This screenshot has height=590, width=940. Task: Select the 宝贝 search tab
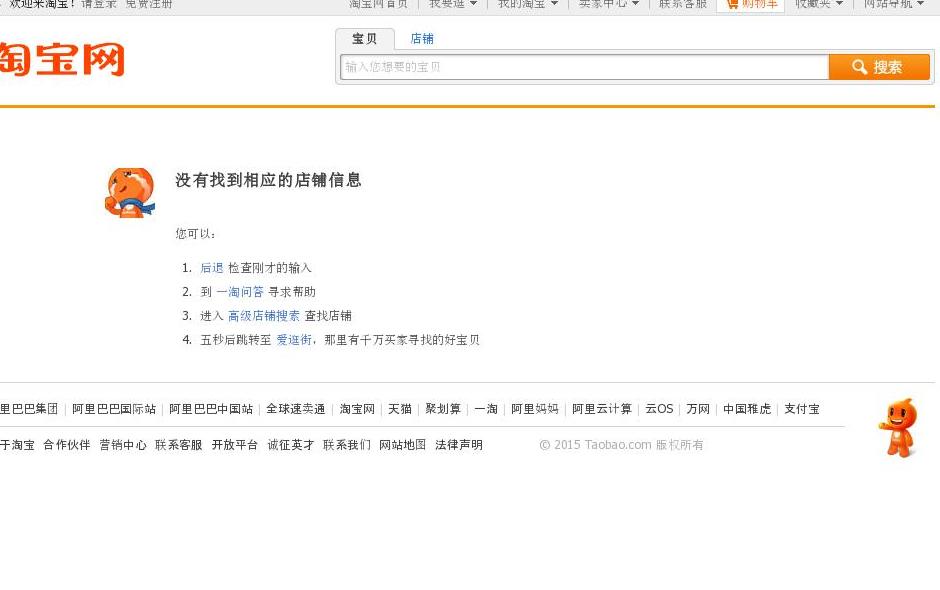point(364,39)
